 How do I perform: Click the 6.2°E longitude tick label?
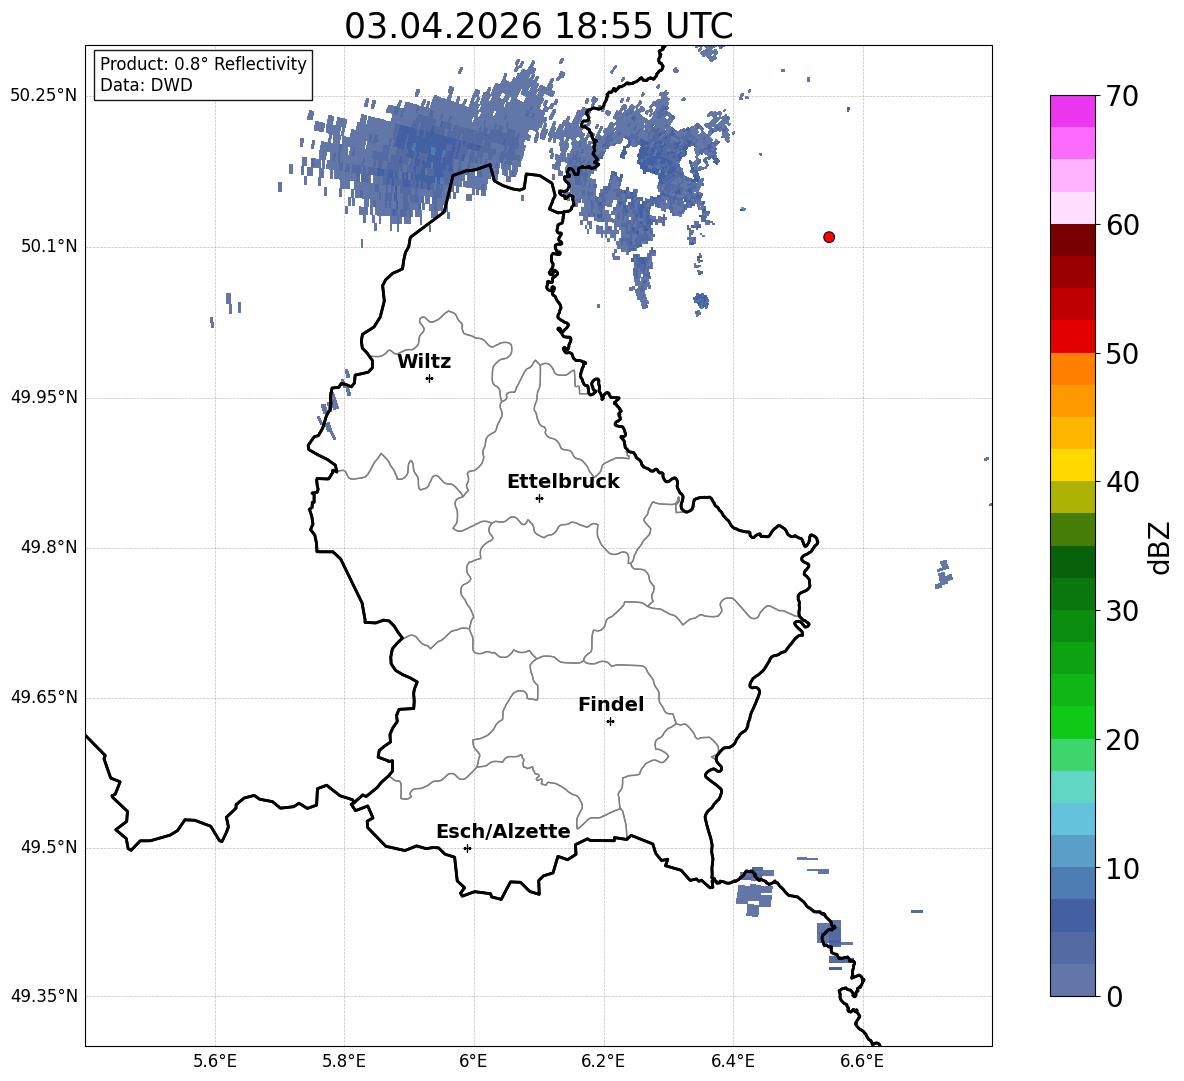pos(603,1061)
